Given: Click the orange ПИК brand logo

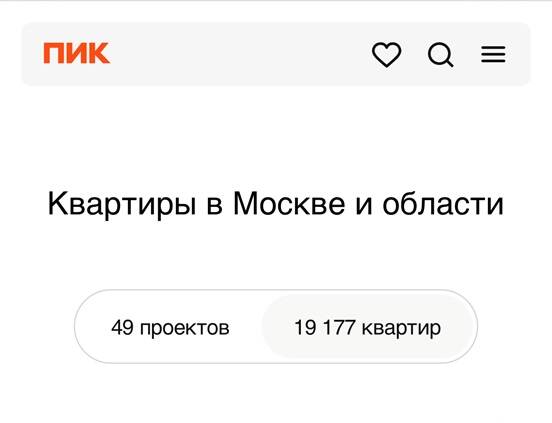Looking at the screenshot, I should (x=76, y=53).
